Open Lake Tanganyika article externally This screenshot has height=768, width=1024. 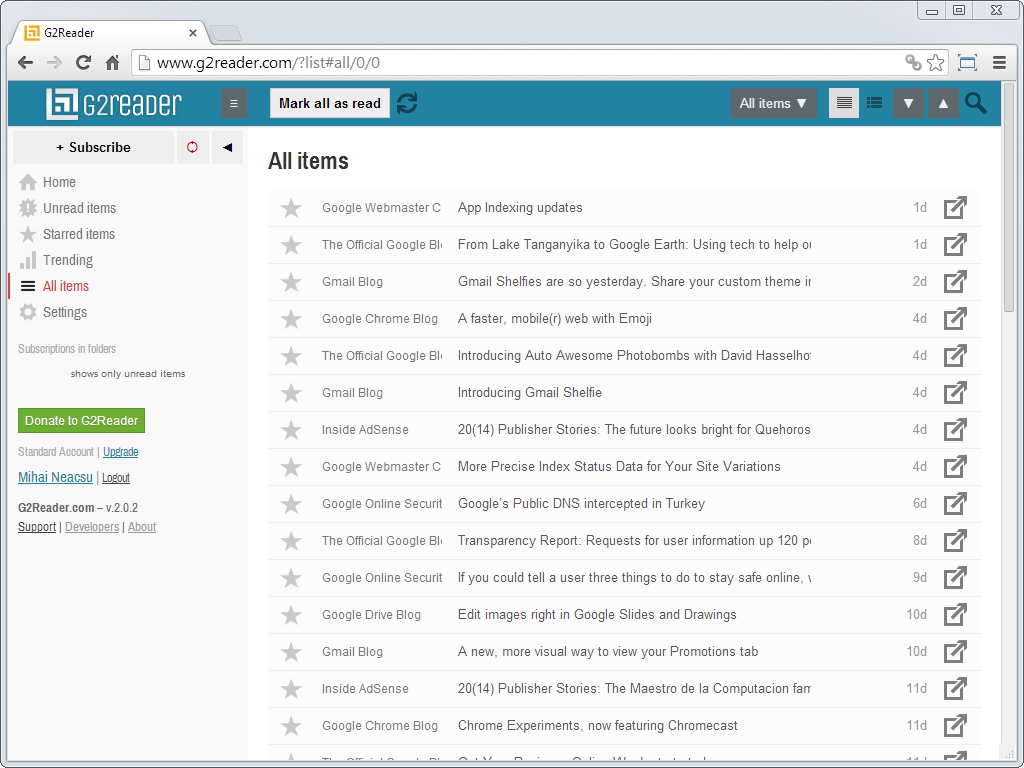click(955, 245)
